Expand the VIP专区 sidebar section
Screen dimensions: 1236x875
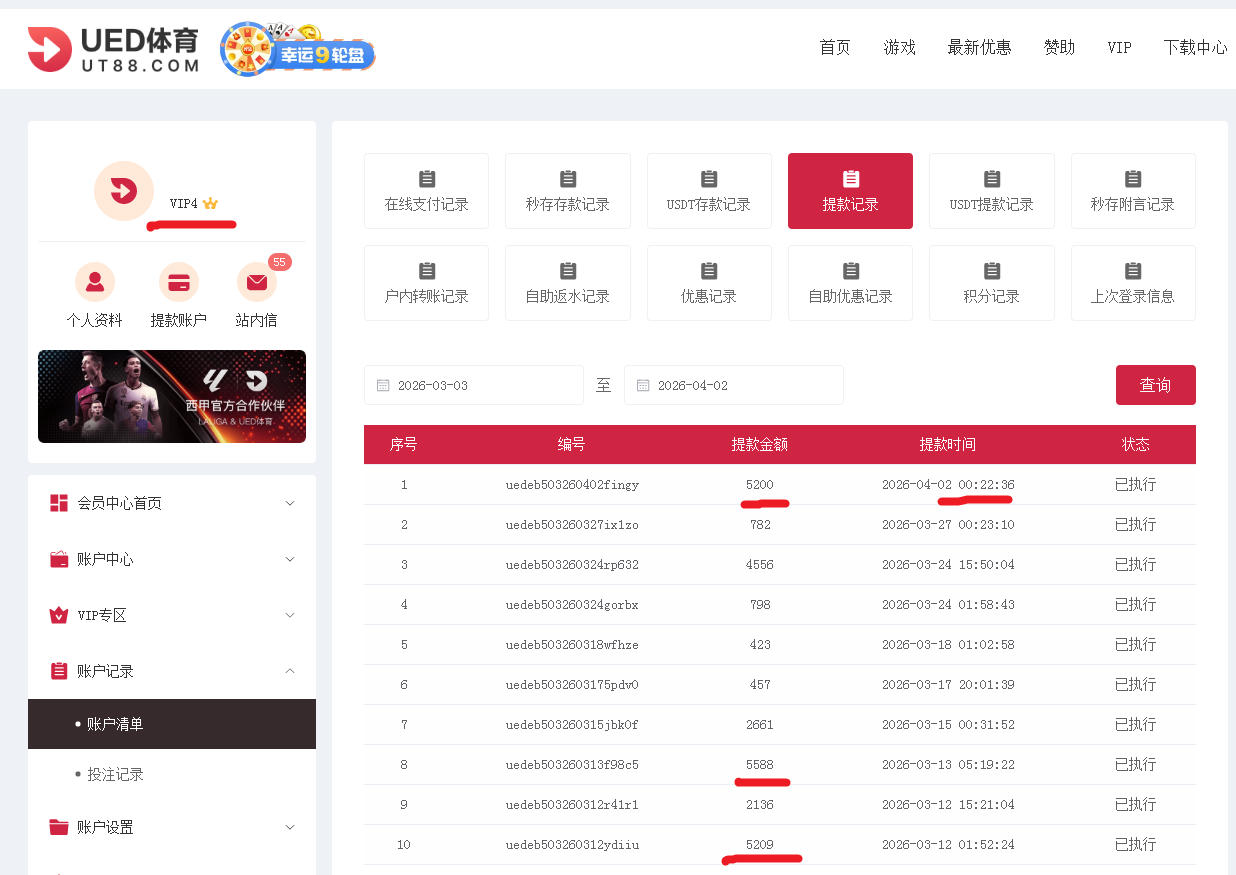coord(172,615)
